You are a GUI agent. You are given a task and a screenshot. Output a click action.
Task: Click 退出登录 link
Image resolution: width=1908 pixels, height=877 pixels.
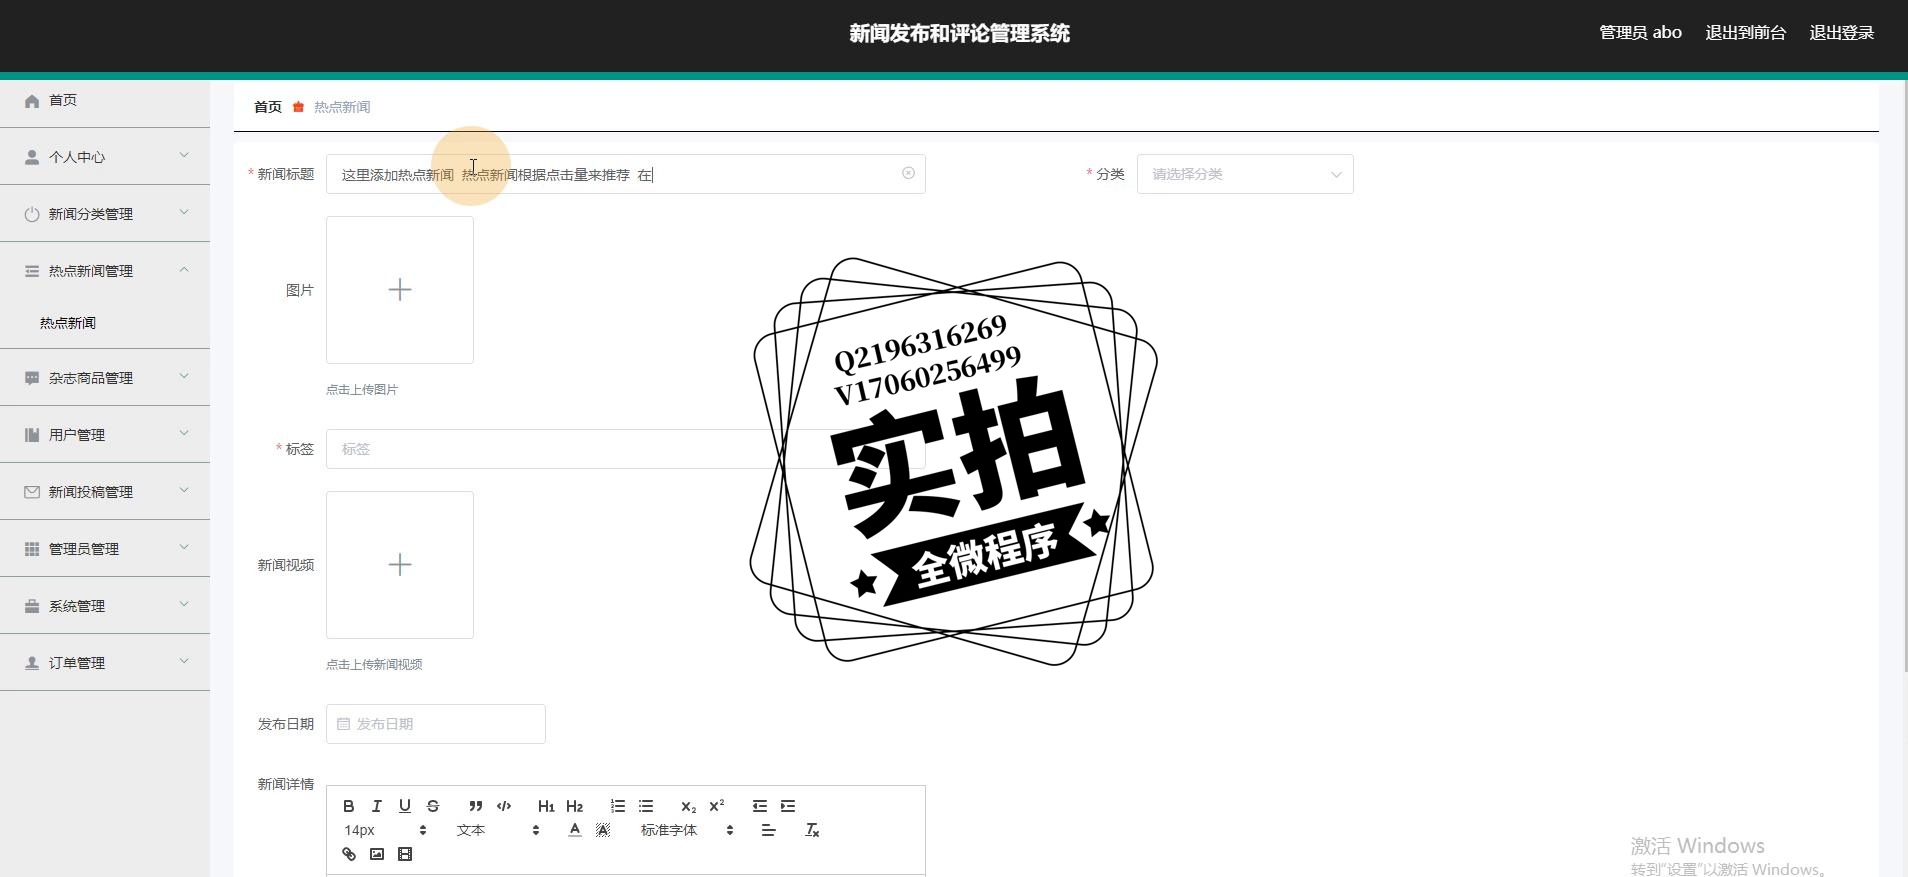click(1841, 33)
